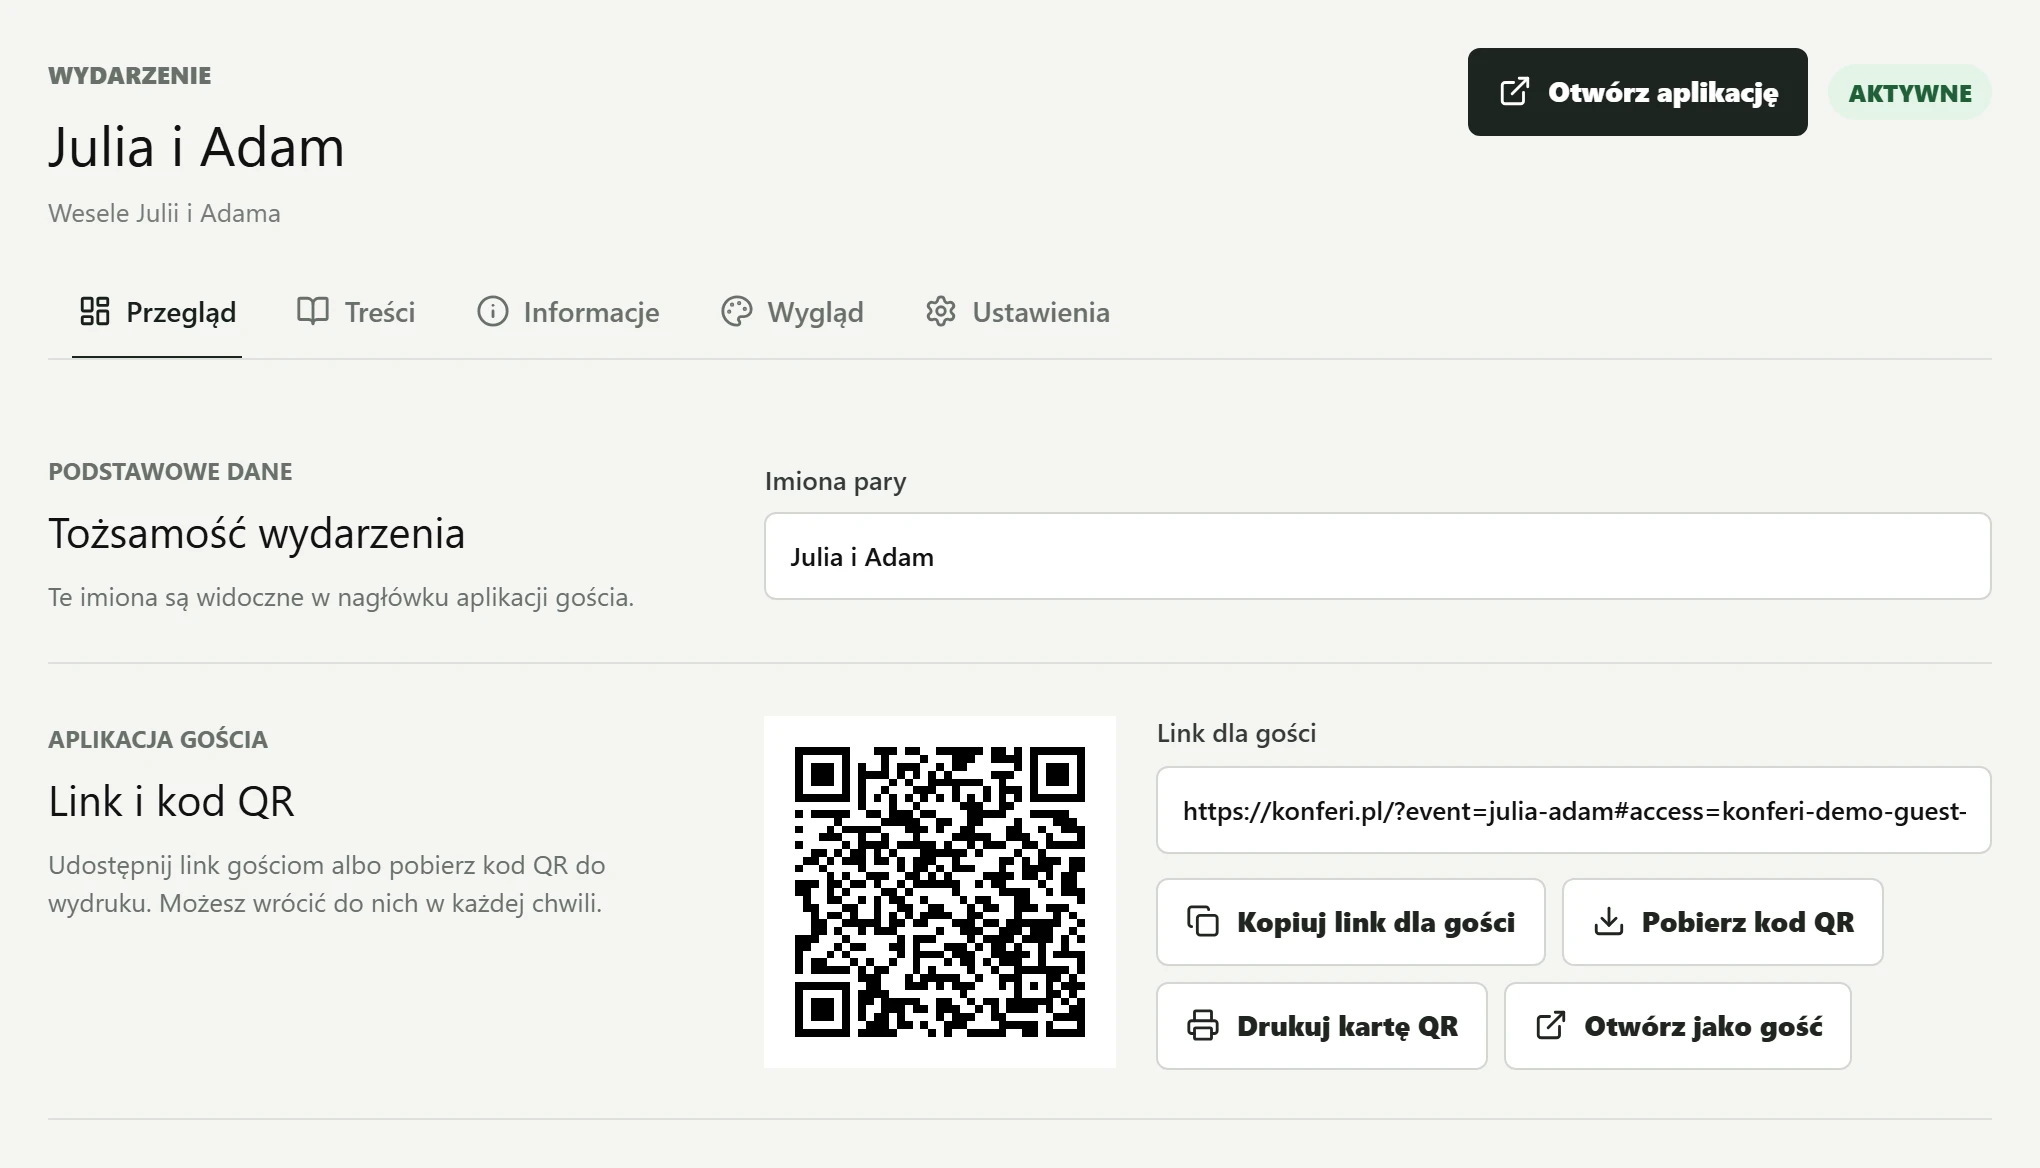
Task: Open the Wygląd tab
Action: point(792,312)
